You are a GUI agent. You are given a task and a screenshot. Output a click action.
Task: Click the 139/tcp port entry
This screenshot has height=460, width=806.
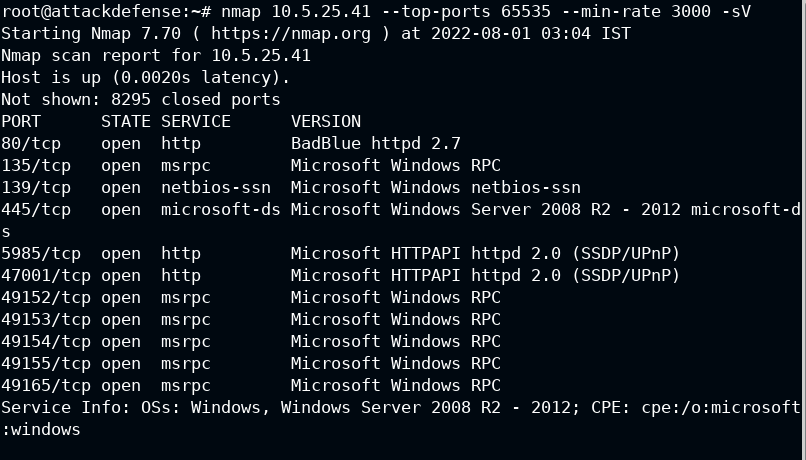(x=36, y=188)
